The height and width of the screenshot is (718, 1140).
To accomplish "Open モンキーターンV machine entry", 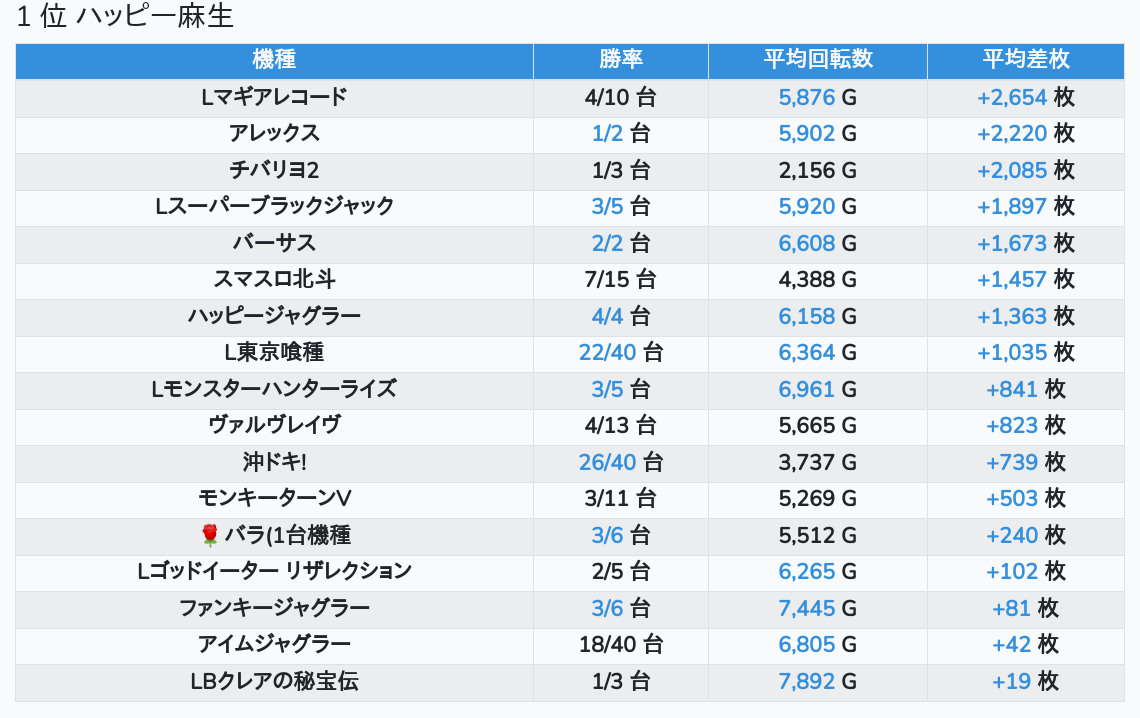I will click(x=274, y=499).
